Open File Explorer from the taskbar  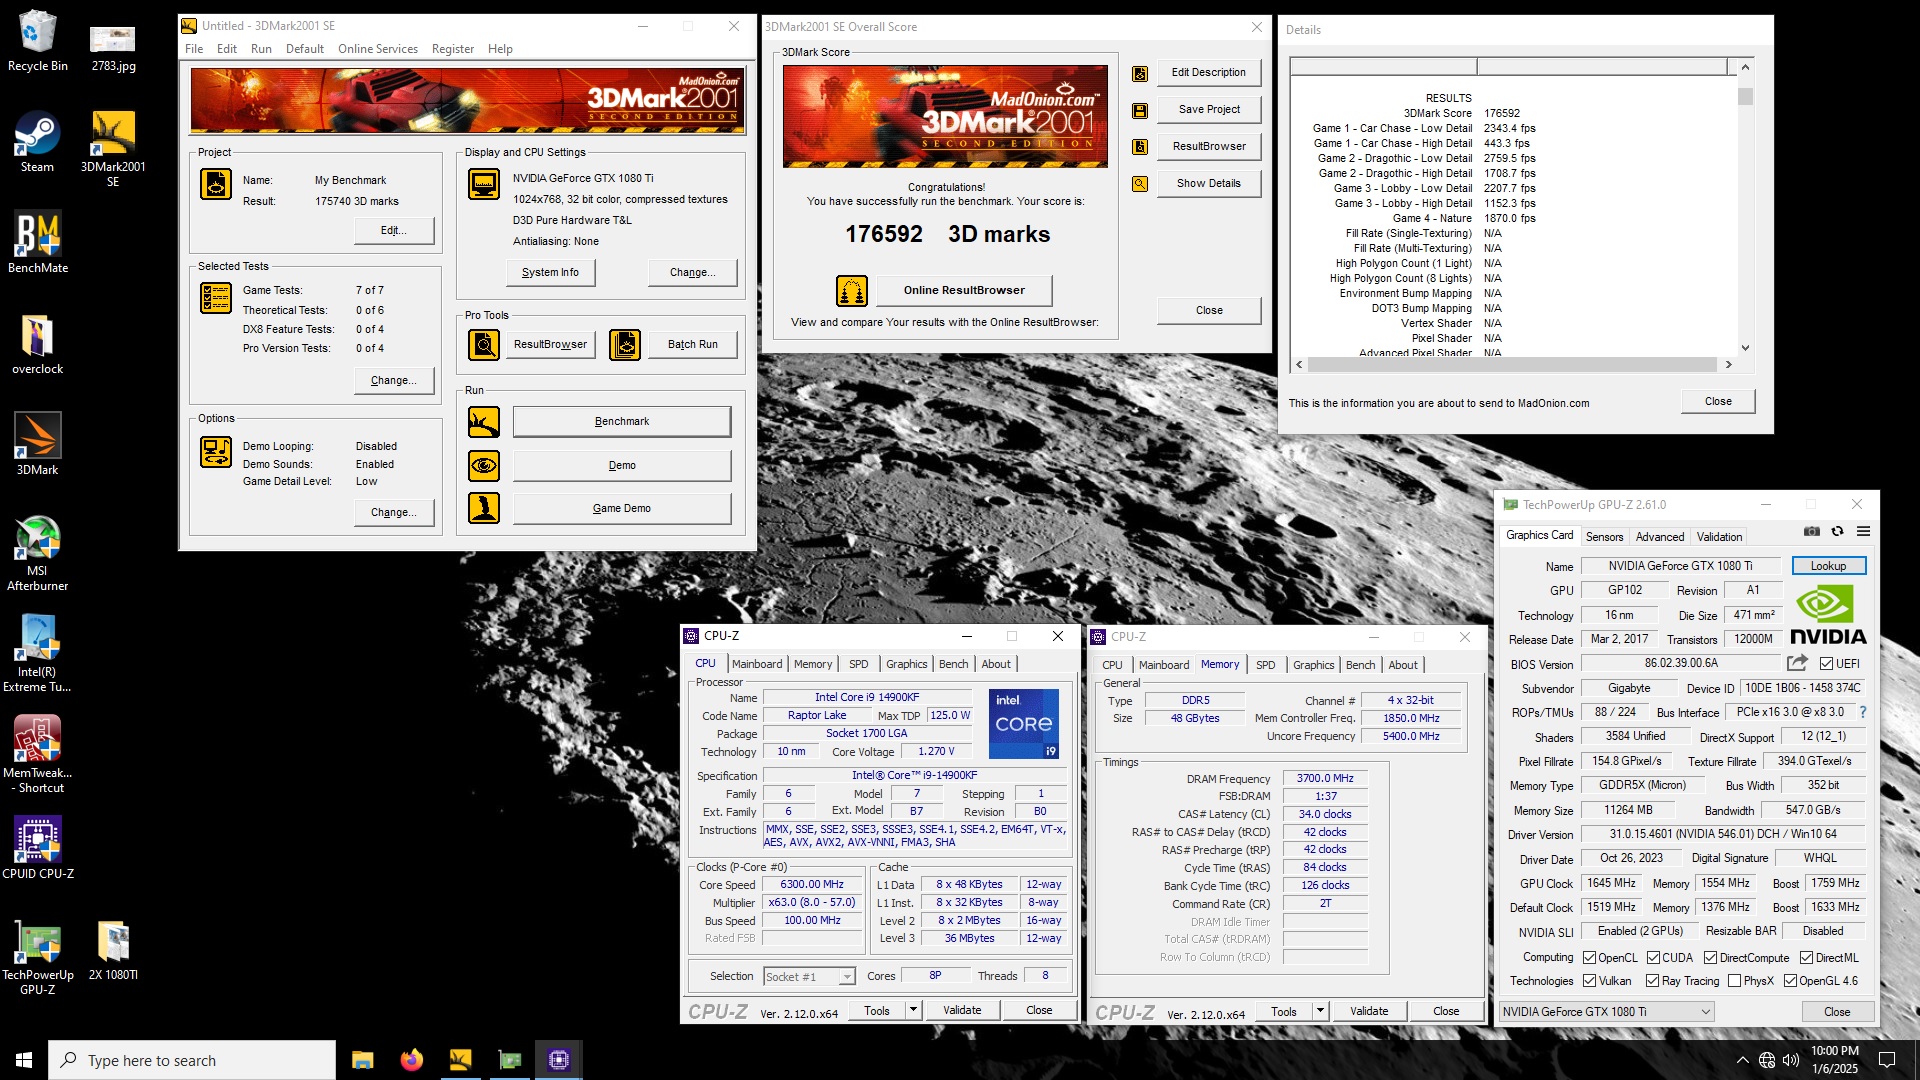tap(362, 1060)
